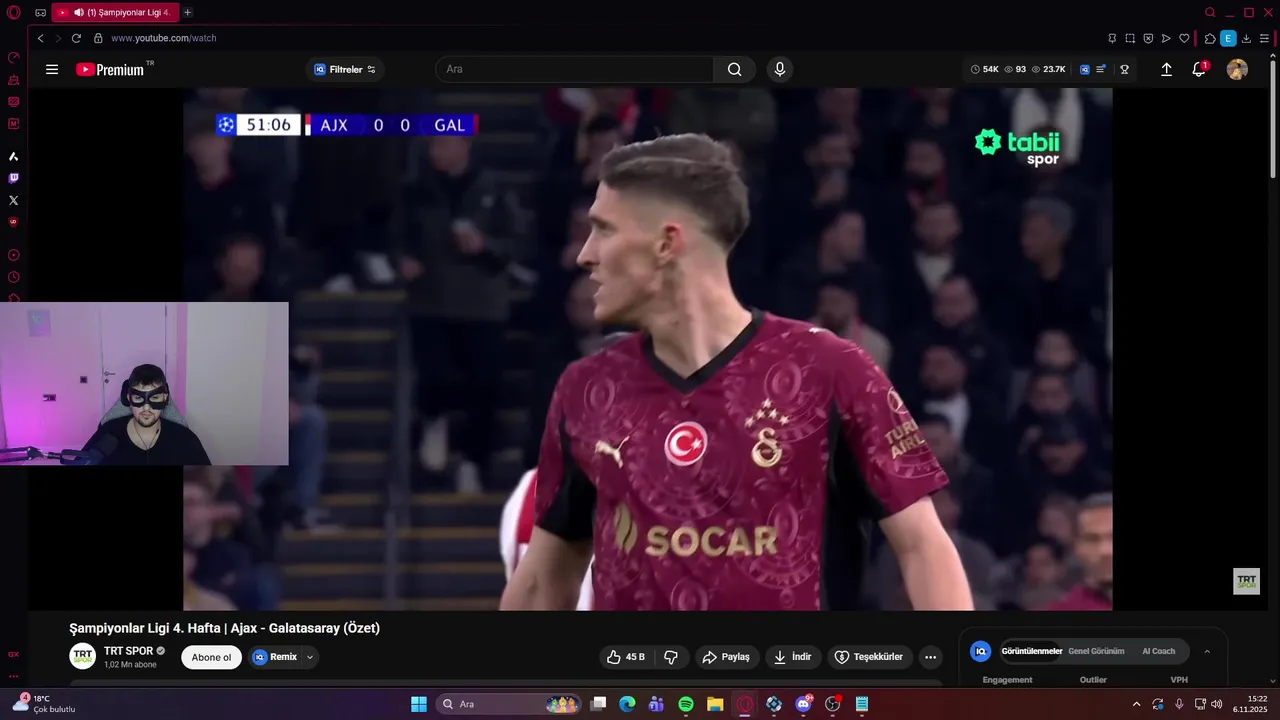Select the Görüntülenmeler tab
Screen dimensions: 1280x720
coord(1032,651)
